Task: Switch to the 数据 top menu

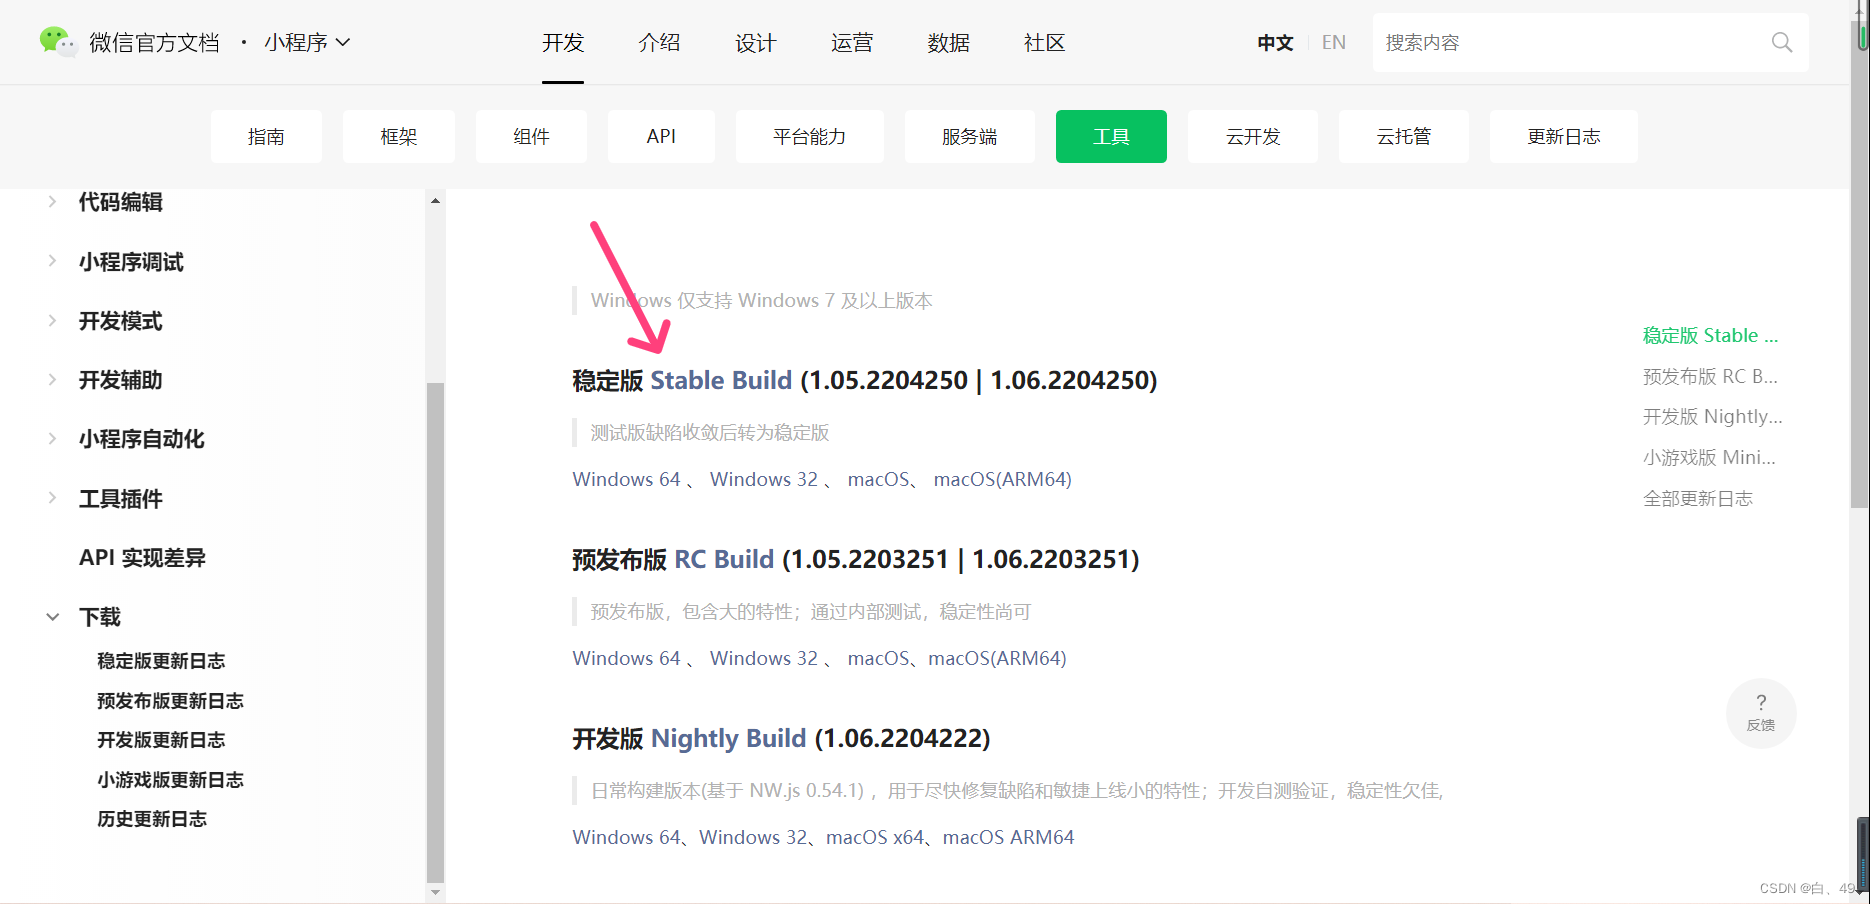Action: tap(948, 43)
